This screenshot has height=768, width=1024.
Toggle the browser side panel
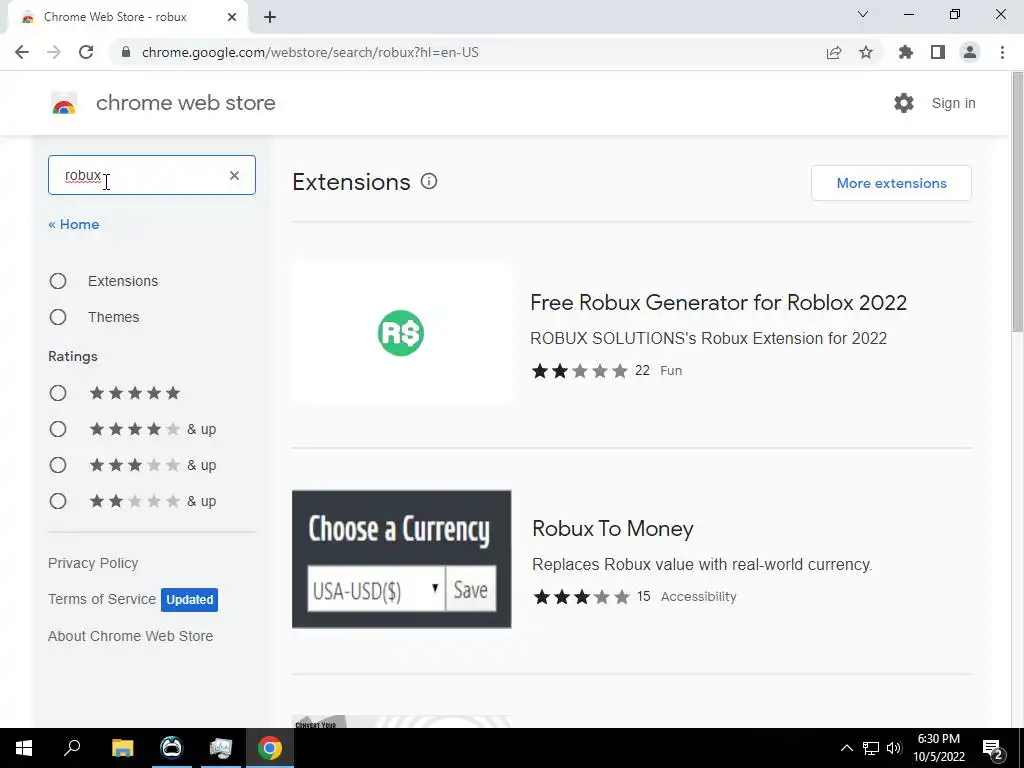[x=938, y=52]
